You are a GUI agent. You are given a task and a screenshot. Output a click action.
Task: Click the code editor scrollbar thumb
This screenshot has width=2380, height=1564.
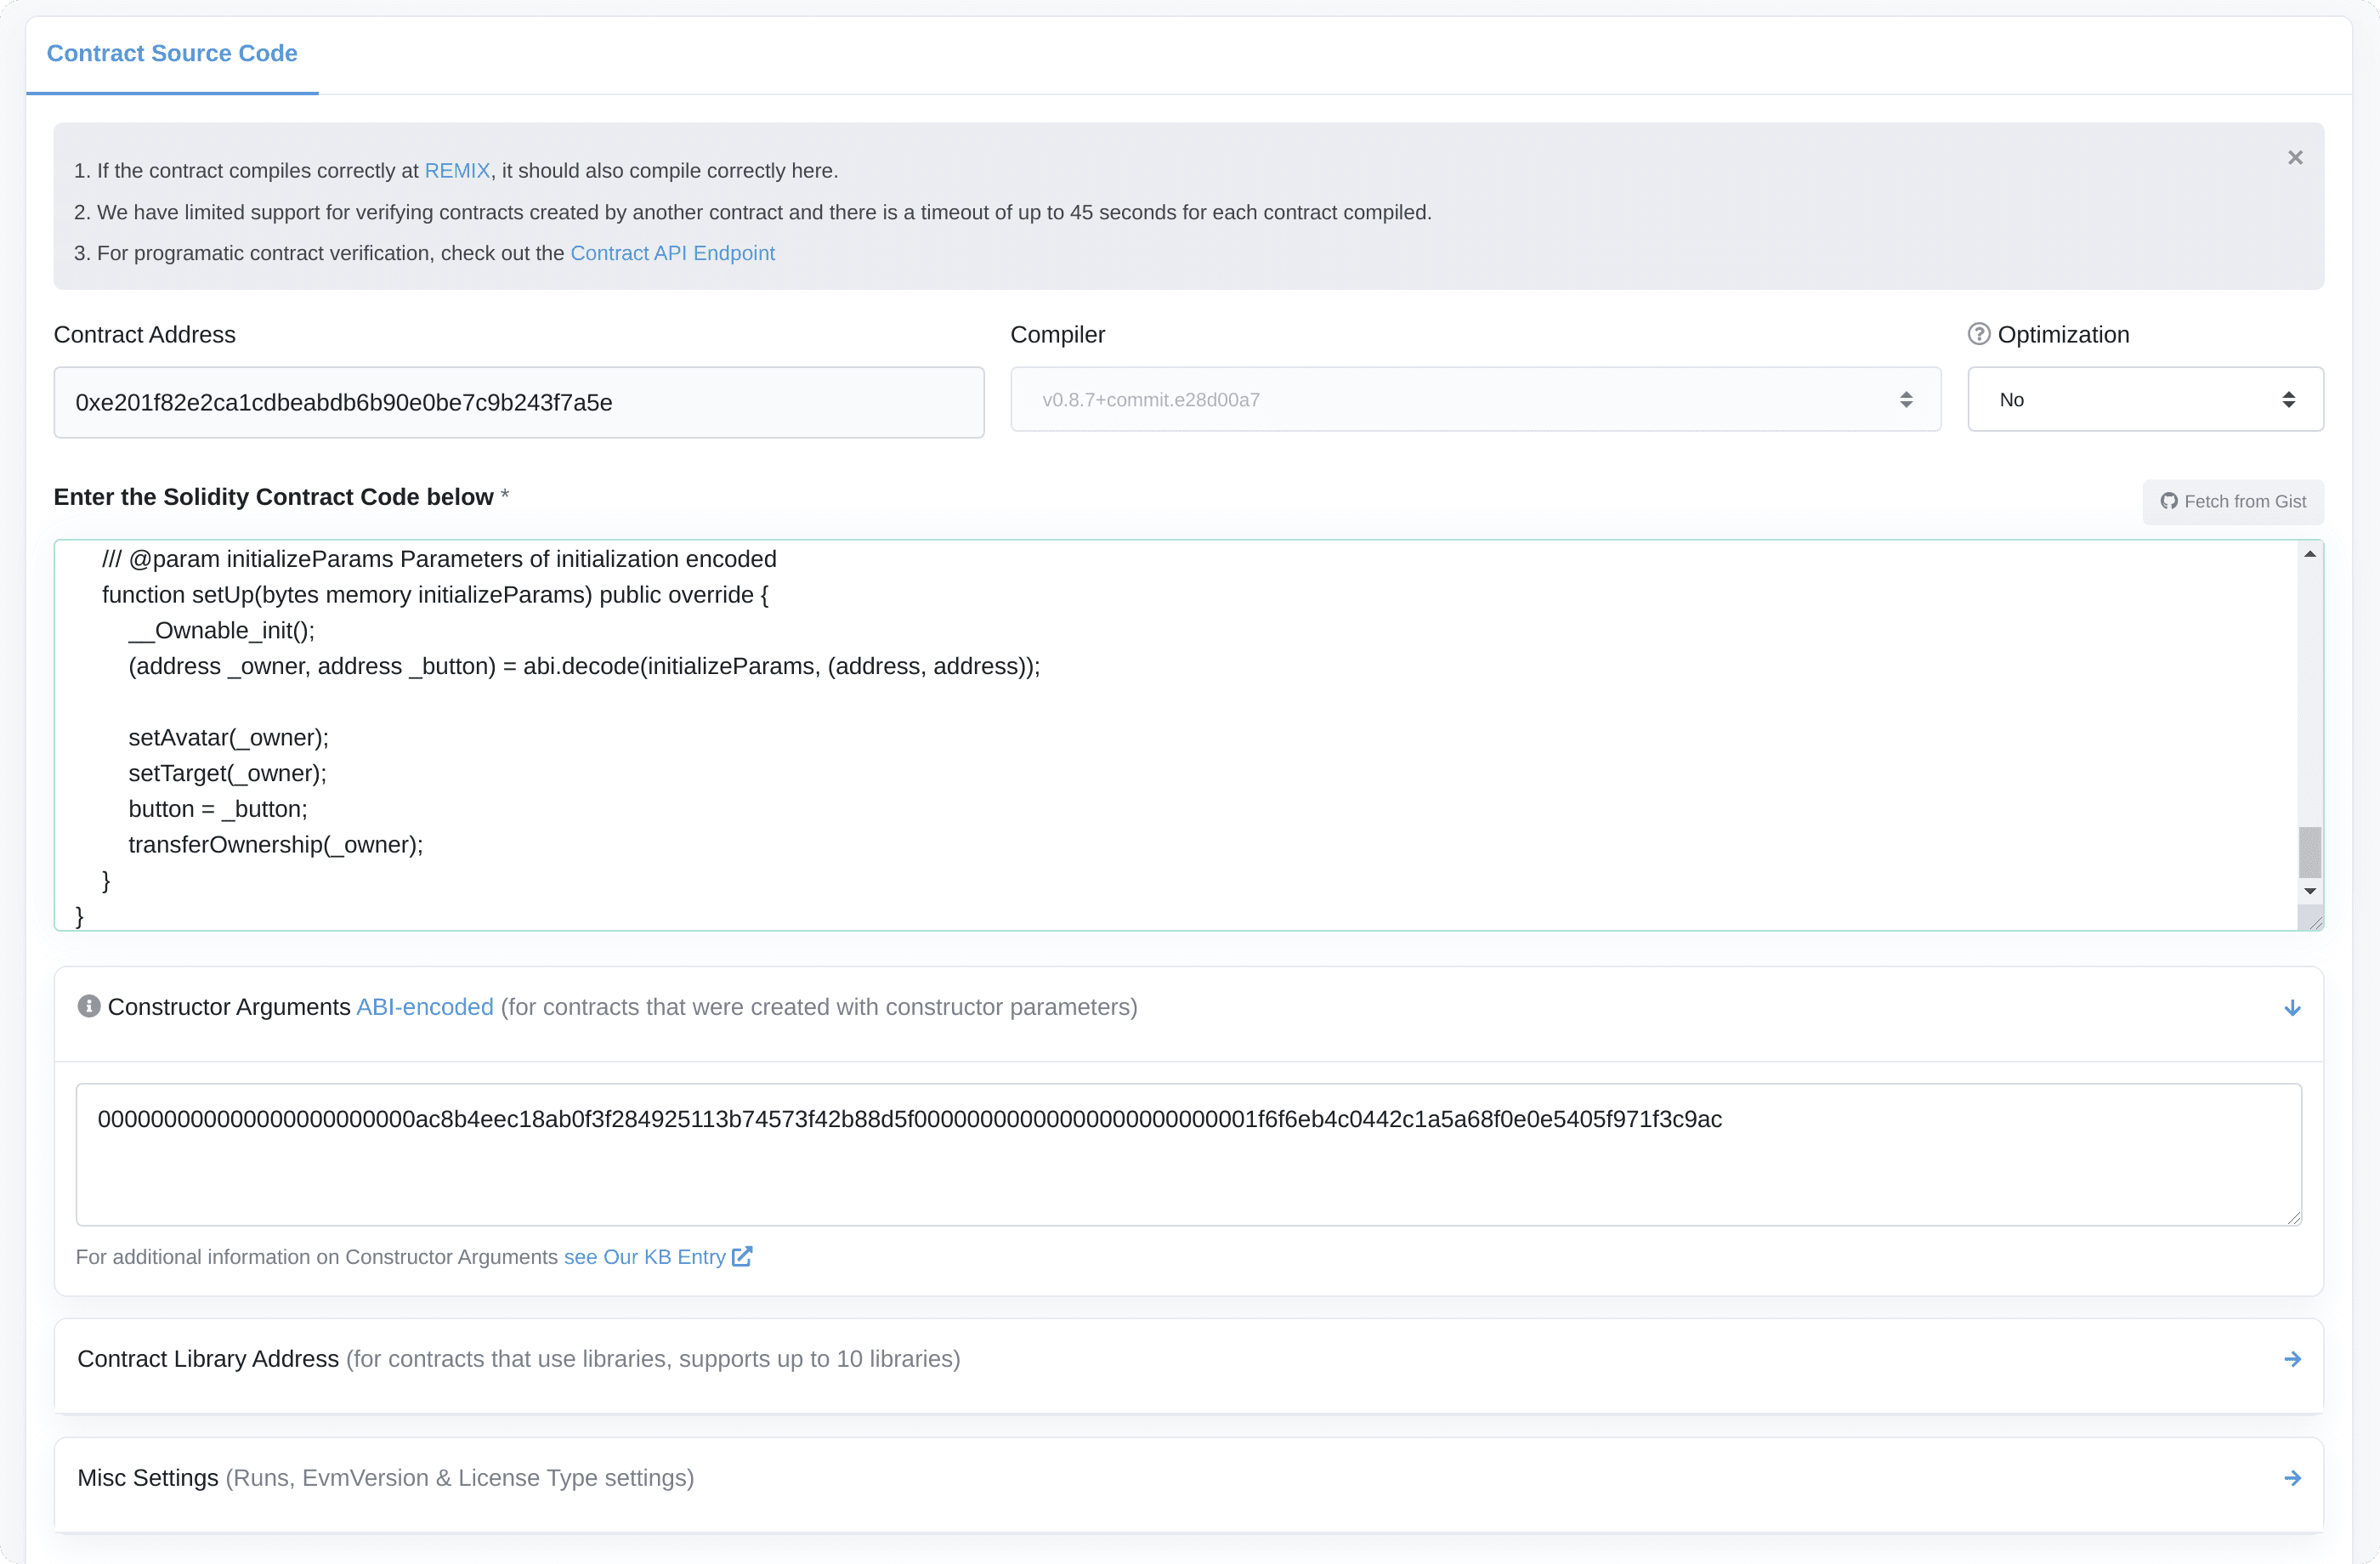(x=2309, y=852)
